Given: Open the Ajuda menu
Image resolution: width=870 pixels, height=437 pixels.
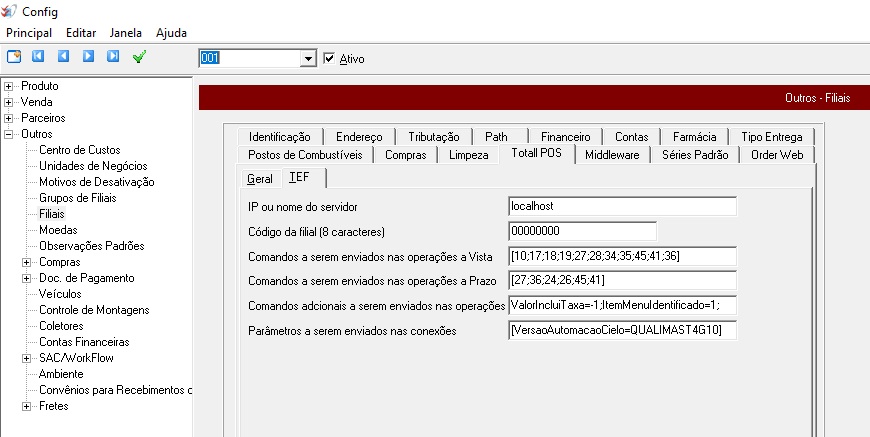Looking at the screenshot, I should [171, 33].
